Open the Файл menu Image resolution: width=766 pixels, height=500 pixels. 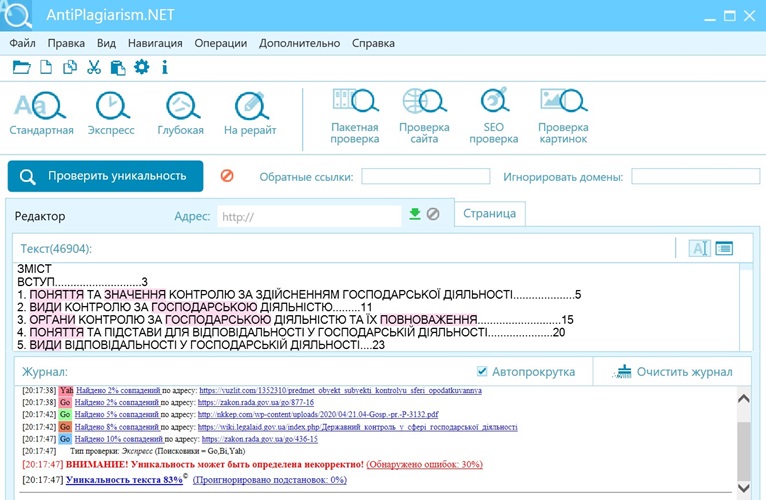coord(22,43)
